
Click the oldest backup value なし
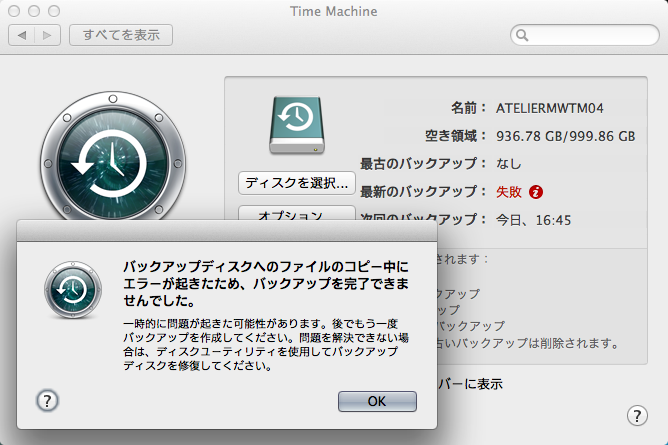(509, 164)
